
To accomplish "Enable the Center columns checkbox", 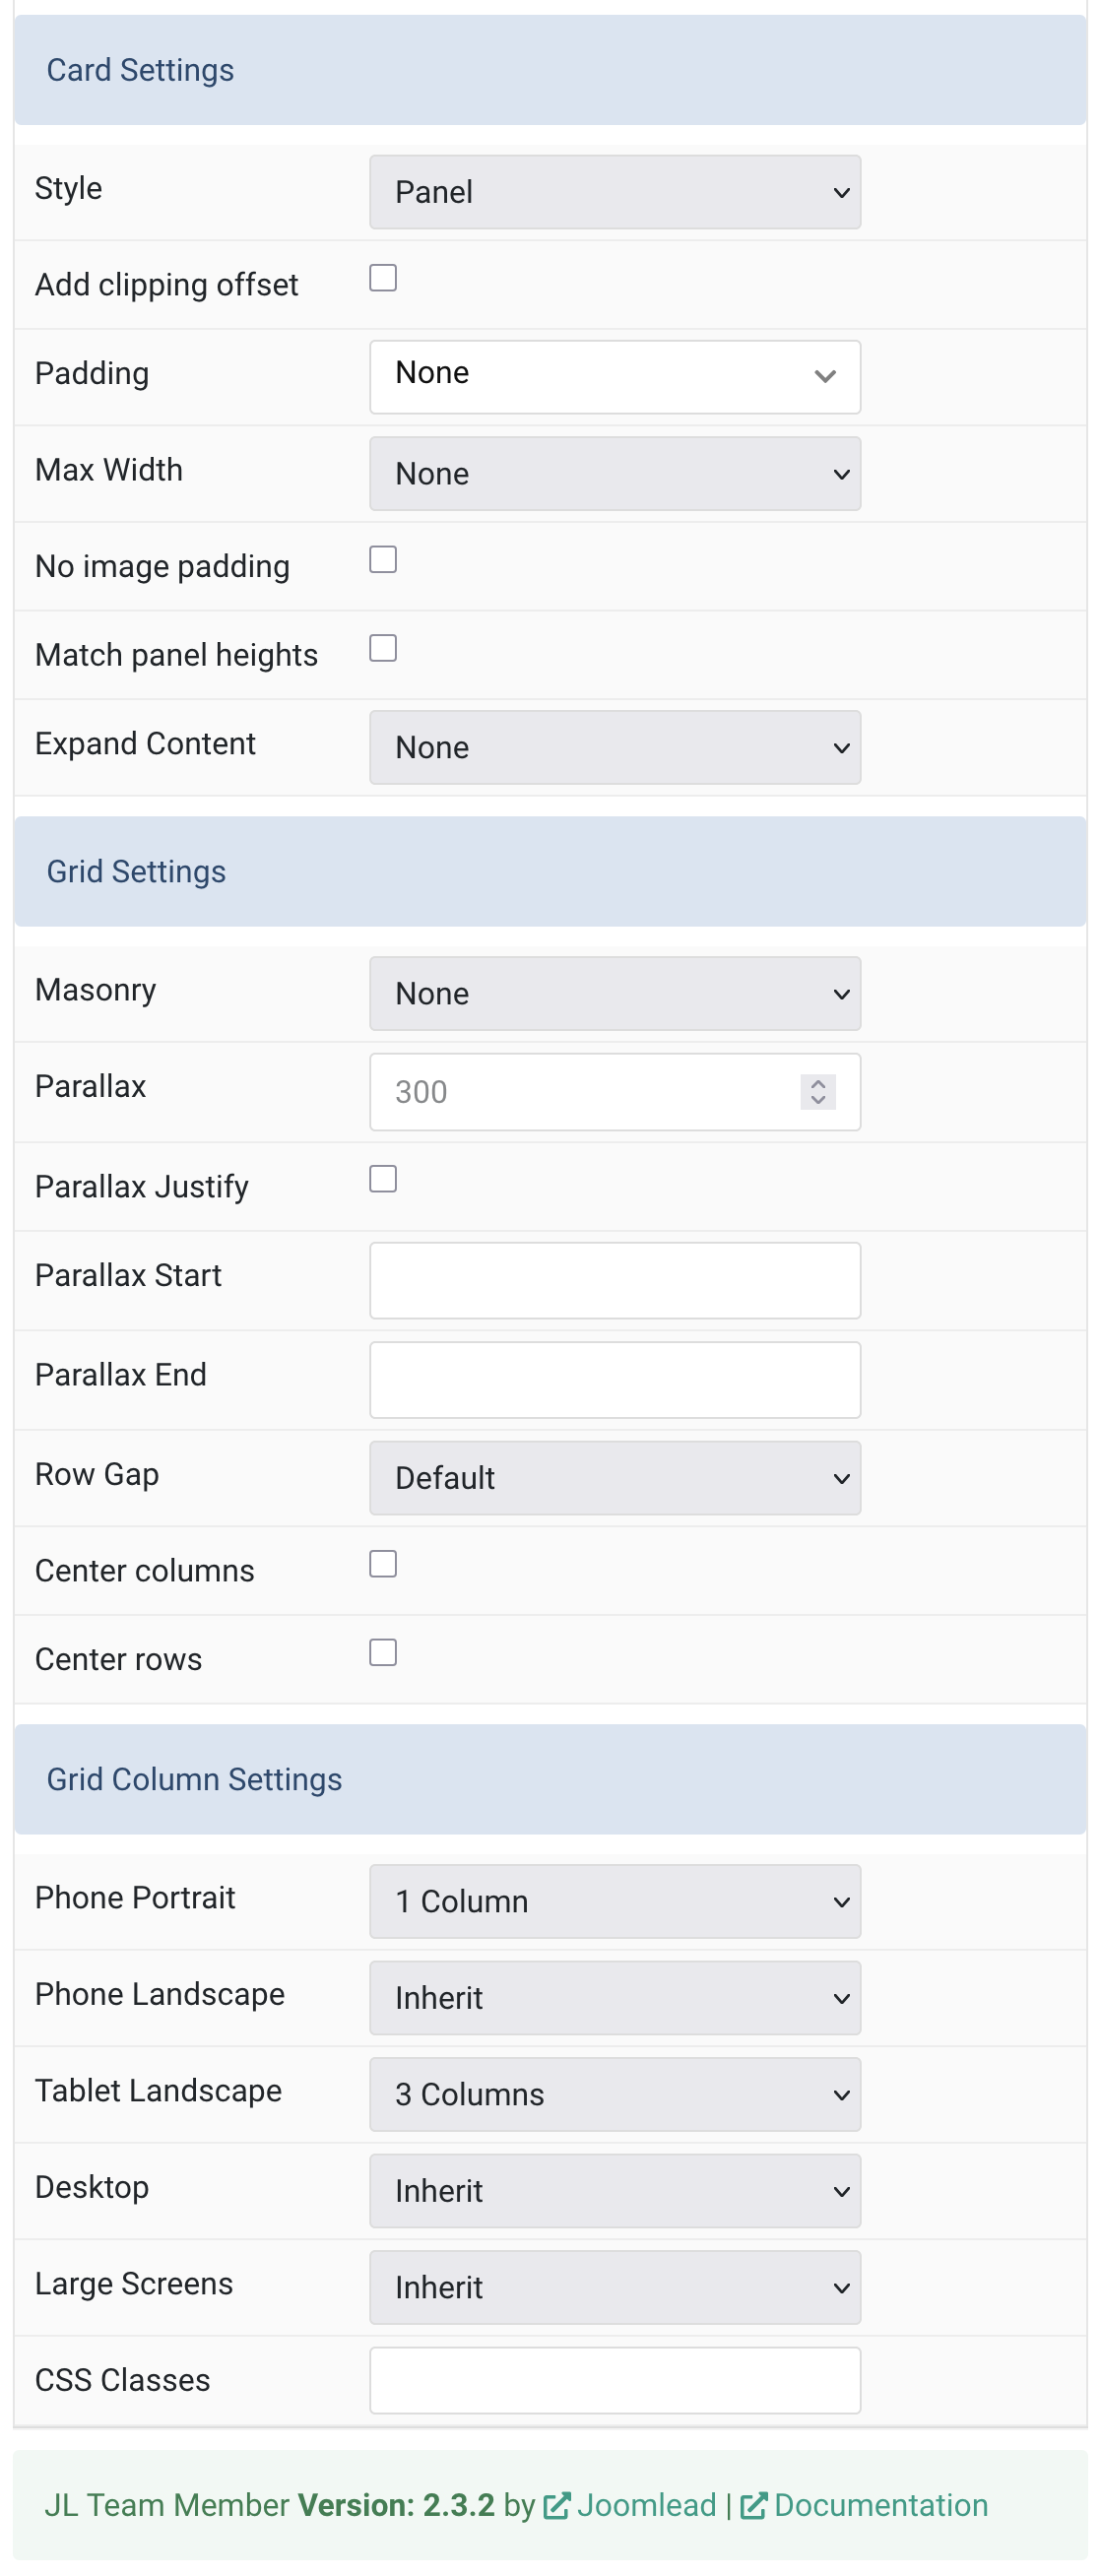I will 383,1564.
